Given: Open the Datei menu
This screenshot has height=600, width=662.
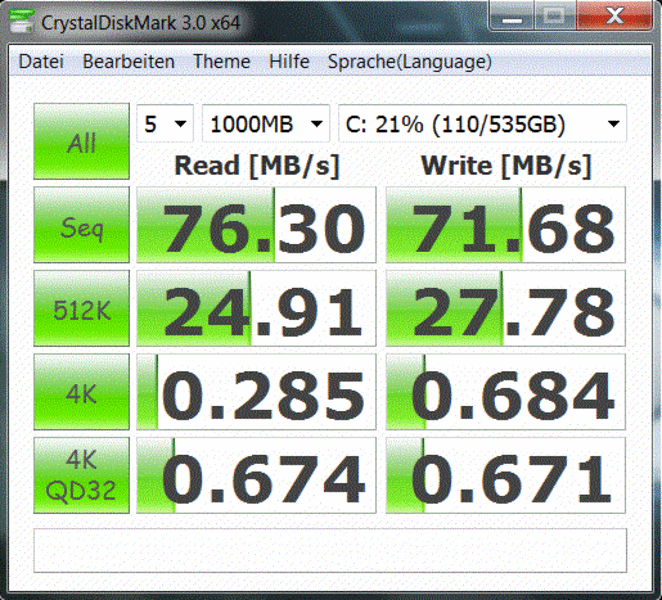Looking at the screenshot, I should [41, 62].
